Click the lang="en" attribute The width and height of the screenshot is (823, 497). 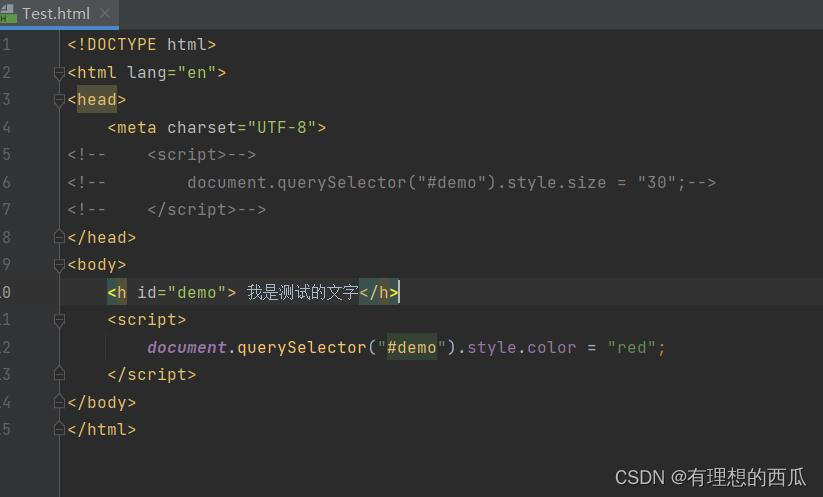coord(172,72)
